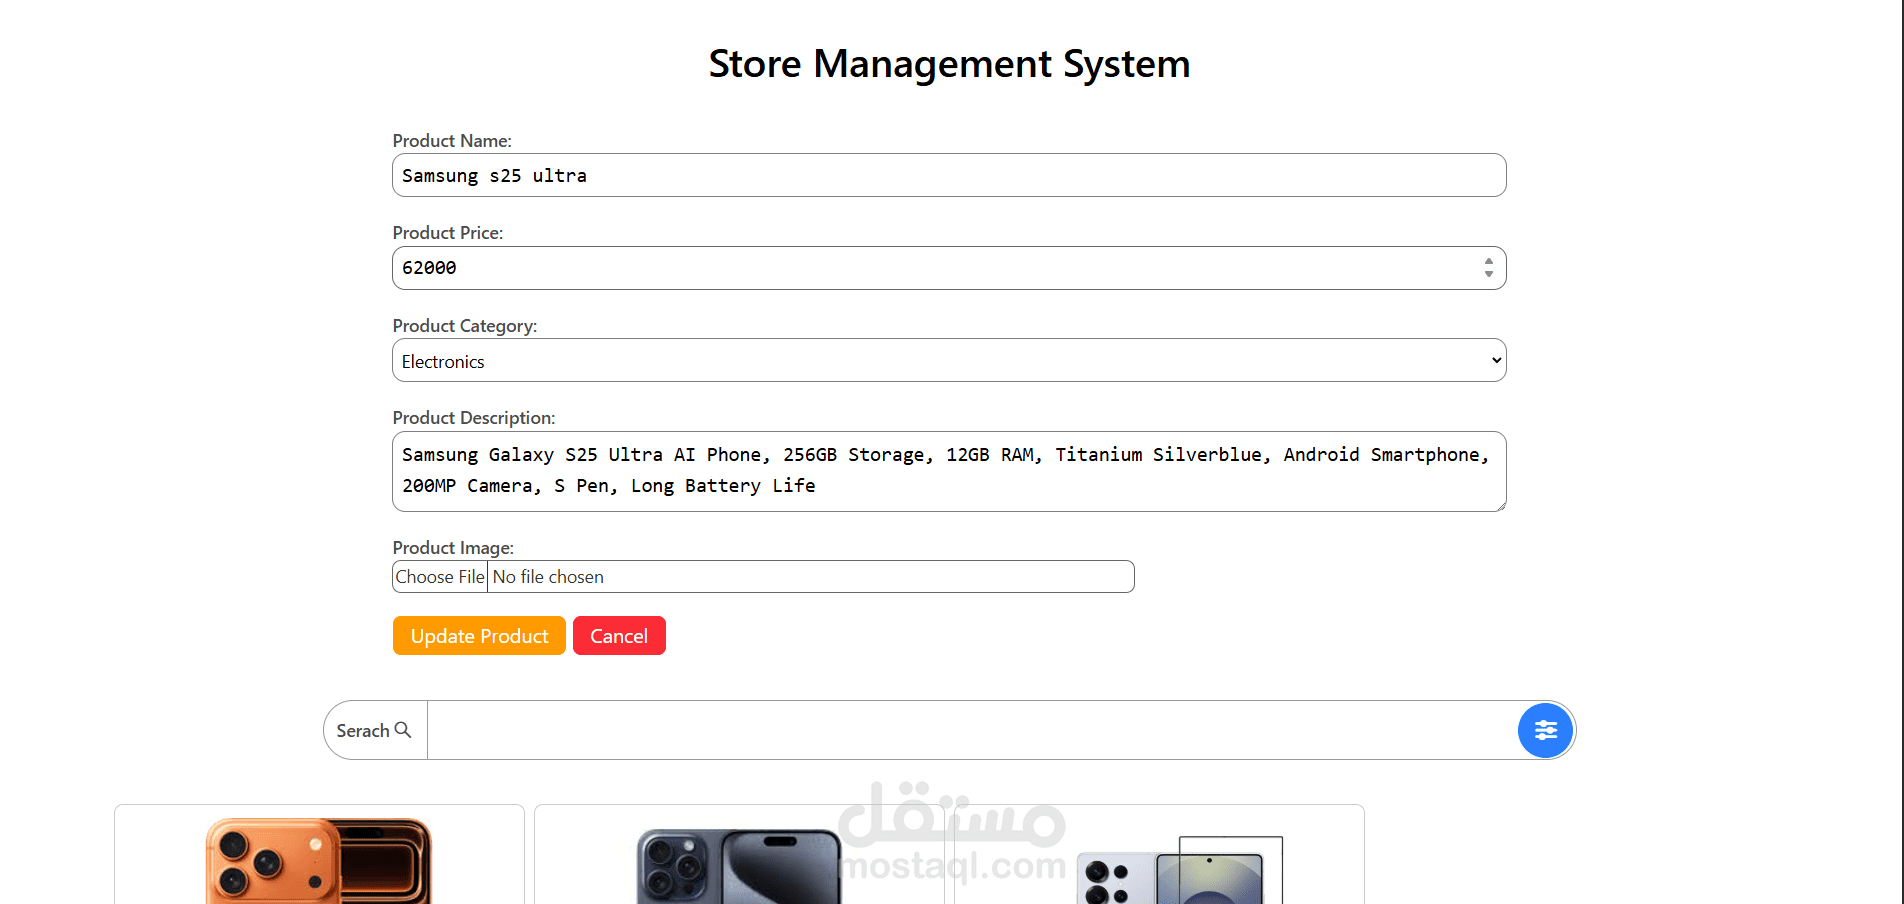This screenshot has width=1904, height=904.
Task: Click the Update Product button
Action: point(479,636)
